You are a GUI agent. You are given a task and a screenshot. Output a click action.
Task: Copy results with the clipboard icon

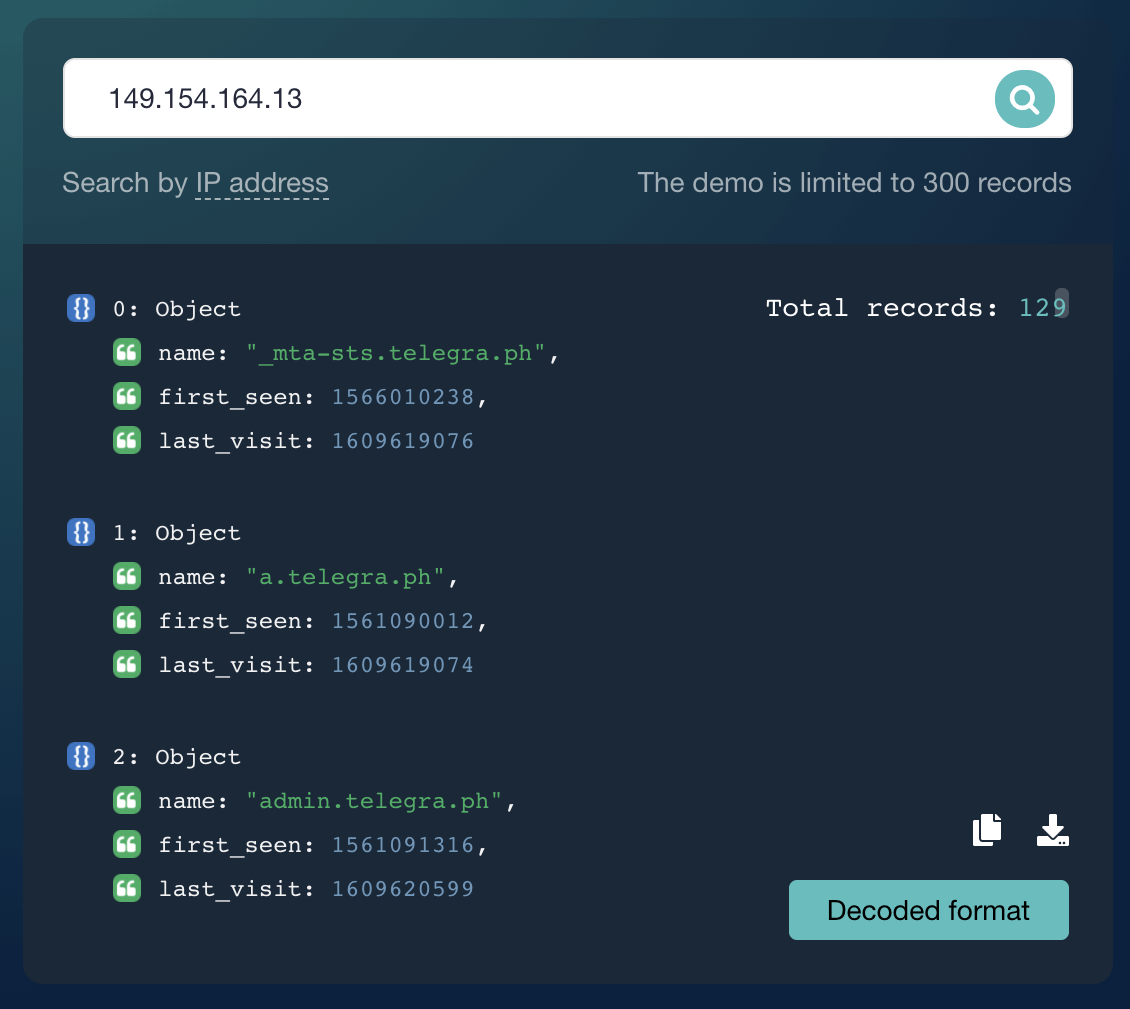(987, 830)
